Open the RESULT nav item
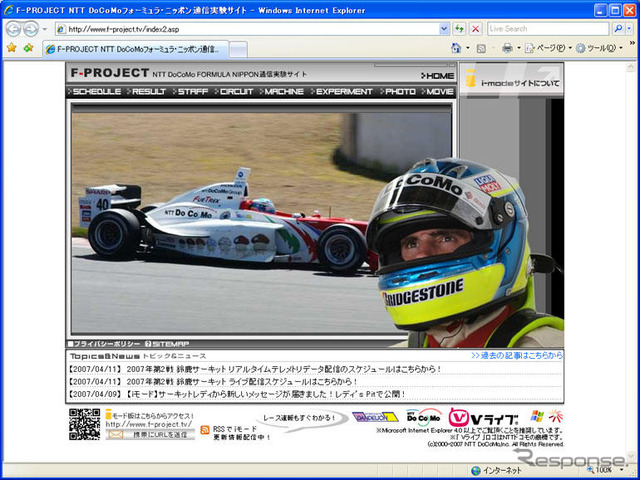 coord(147,91)
